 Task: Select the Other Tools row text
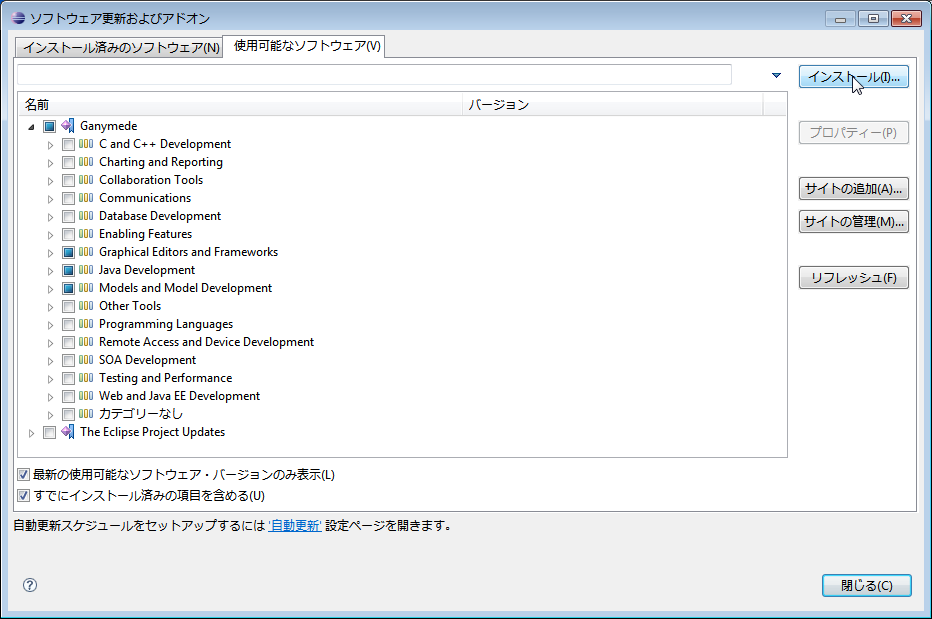click(x=130, y=306)
